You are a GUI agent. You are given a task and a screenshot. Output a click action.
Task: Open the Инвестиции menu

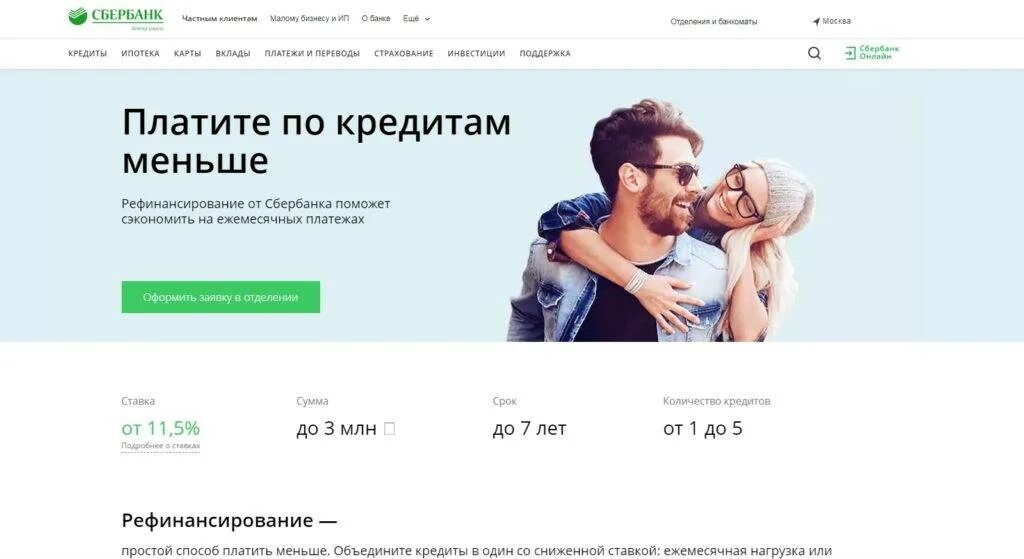click(476, 54)
